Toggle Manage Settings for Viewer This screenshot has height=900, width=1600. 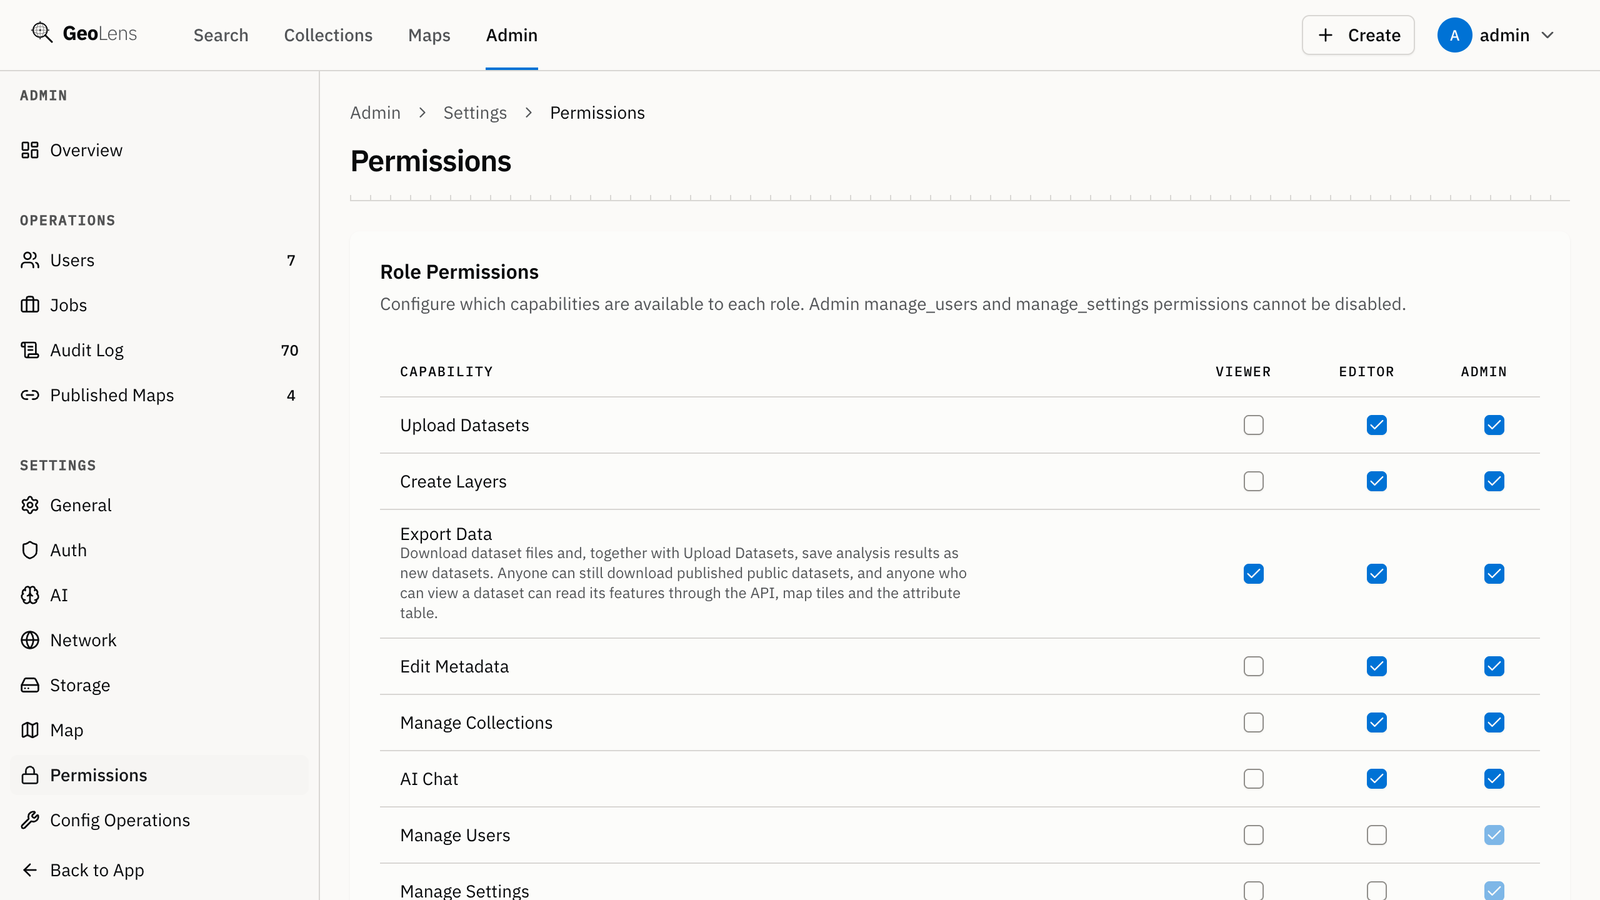point(1253,891)
